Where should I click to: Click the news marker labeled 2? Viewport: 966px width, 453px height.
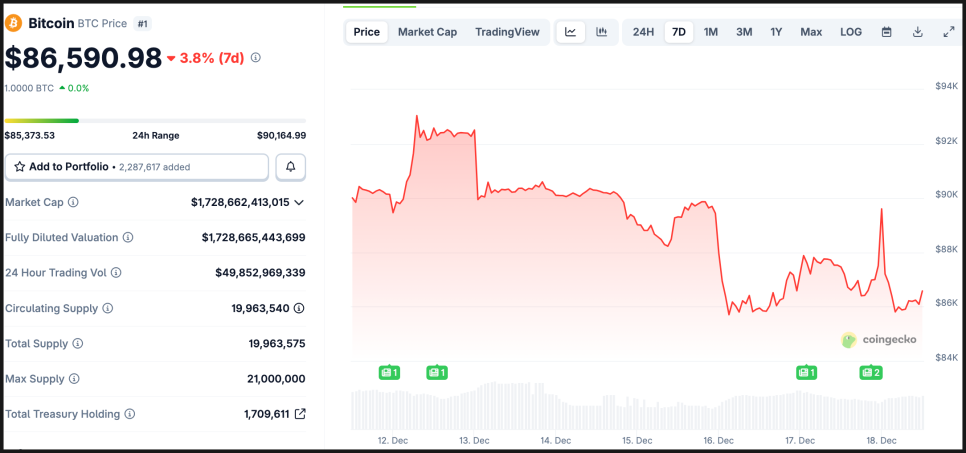click(870, 373)
